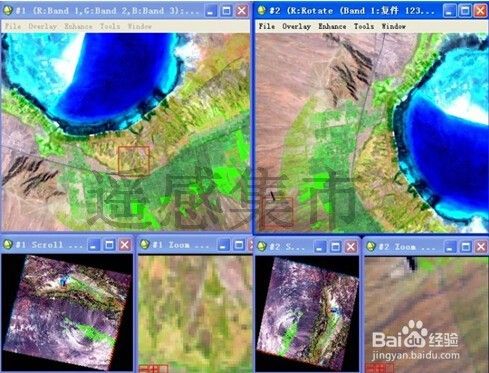The height and width of the screenshot is (373, 489).
Task: Open Window menu in display #2
Action: point(393,26)
